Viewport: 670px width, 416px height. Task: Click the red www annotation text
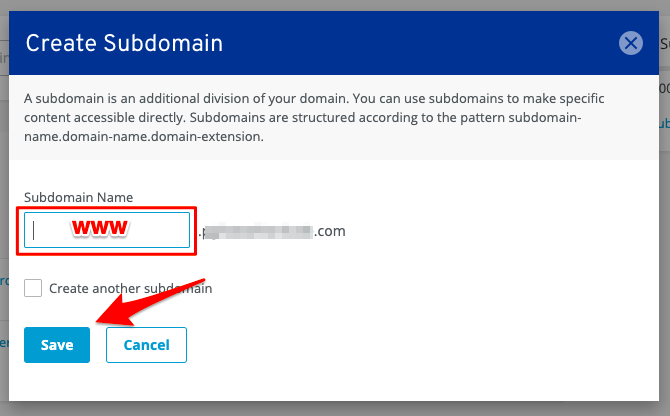[100, 228]
